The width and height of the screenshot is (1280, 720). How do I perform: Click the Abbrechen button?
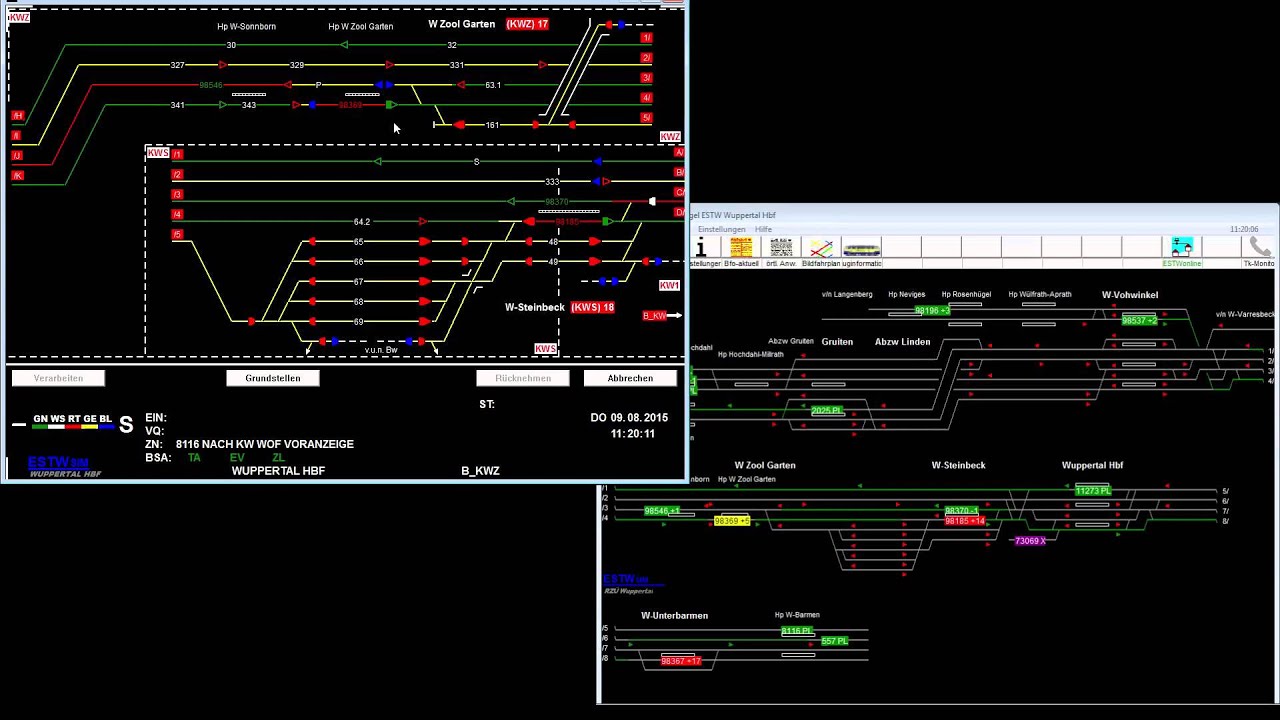click(x=630, y=378)
